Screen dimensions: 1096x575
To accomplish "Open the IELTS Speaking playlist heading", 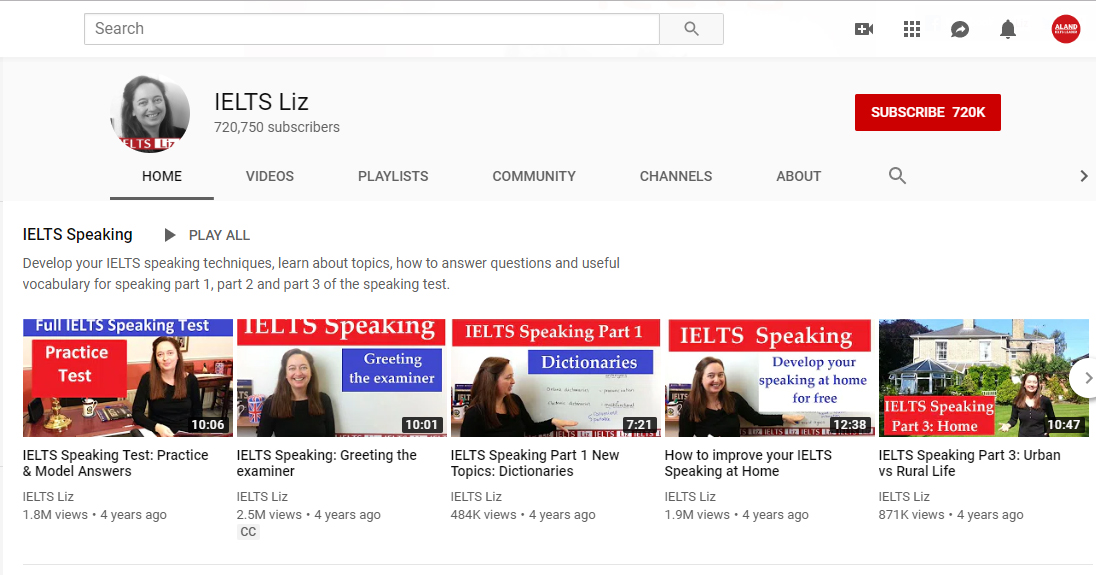I will (x=78, y=235).
